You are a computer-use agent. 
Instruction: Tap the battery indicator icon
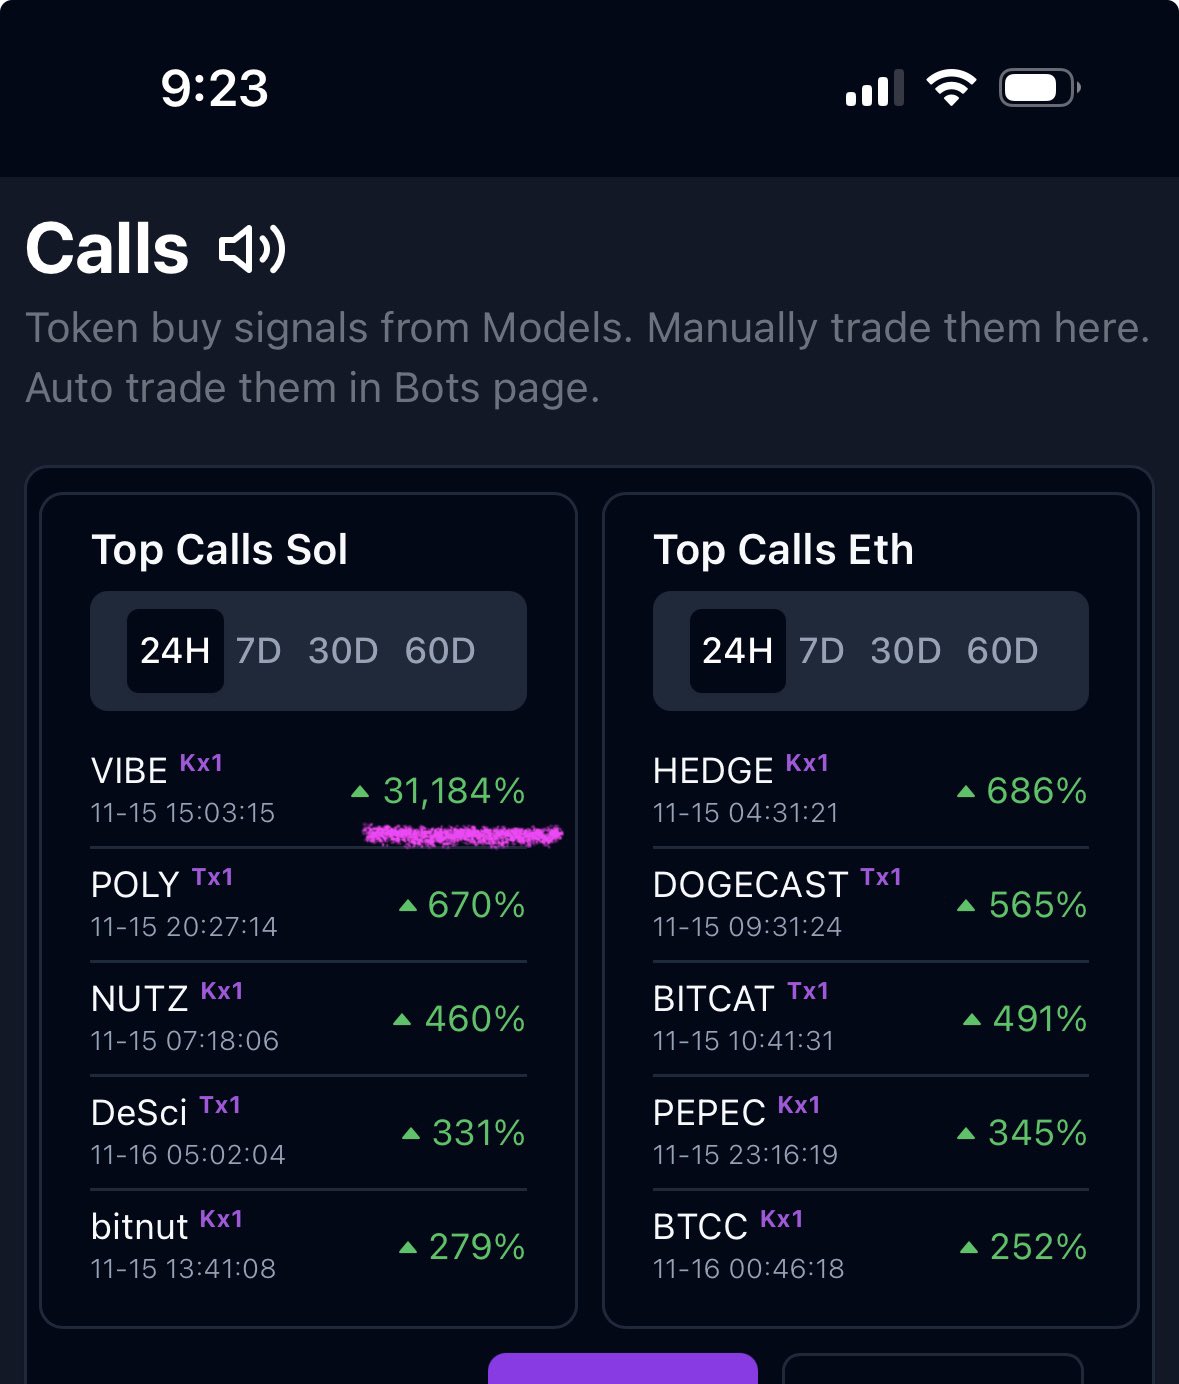click(1039, 88)
